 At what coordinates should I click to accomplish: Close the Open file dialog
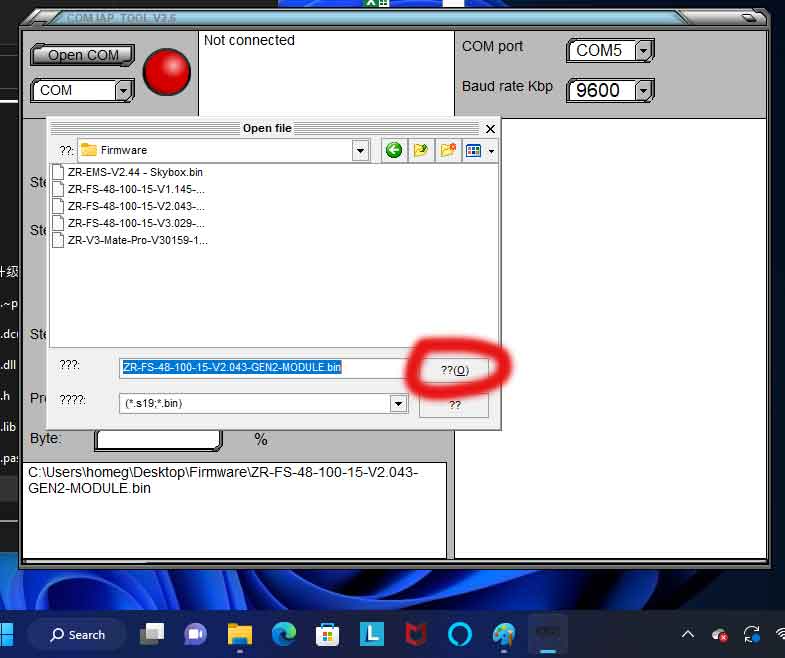(x=491, y=129)
